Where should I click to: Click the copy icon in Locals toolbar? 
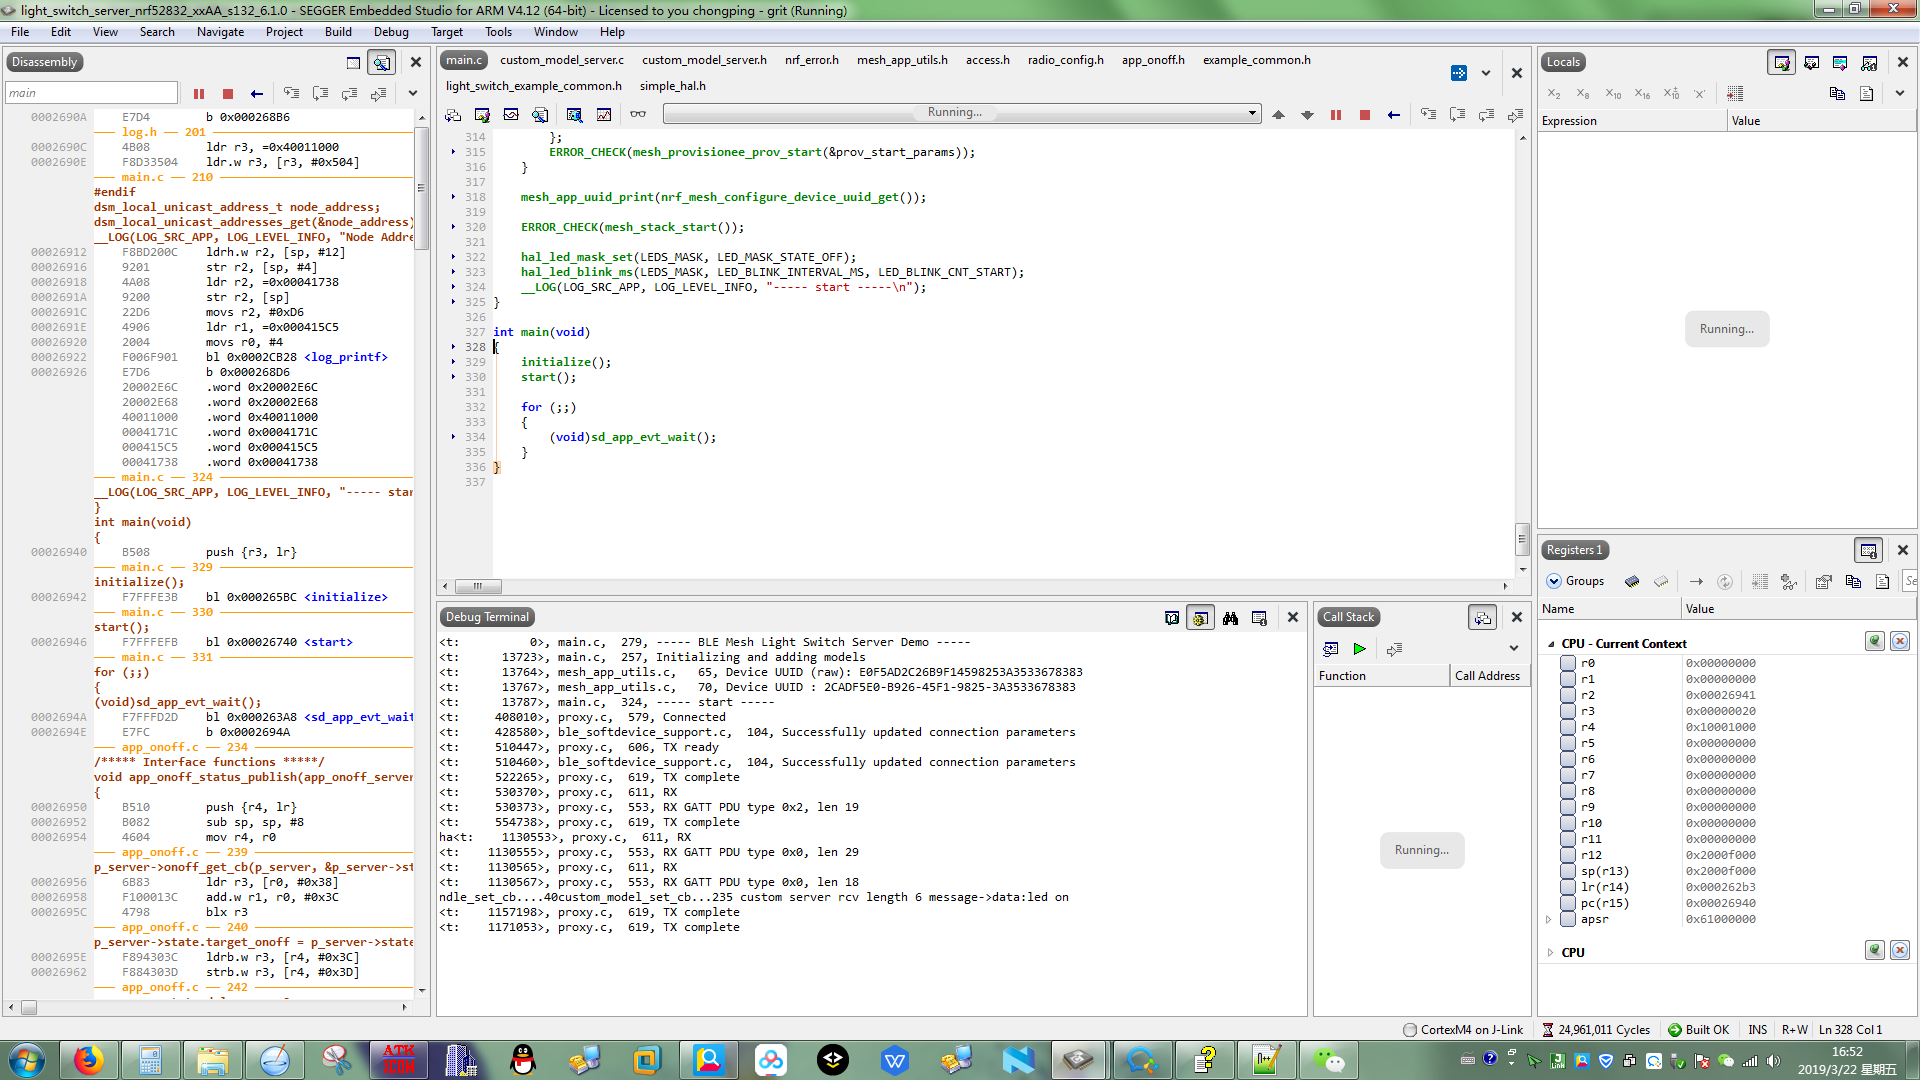coord(1837,94)
